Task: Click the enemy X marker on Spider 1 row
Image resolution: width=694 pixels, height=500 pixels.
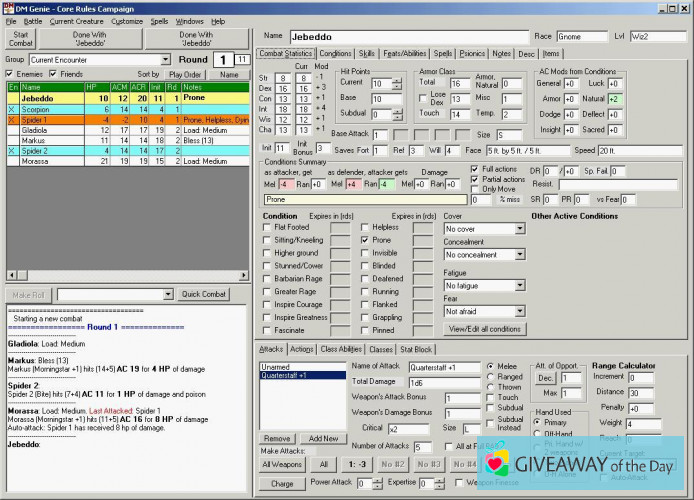Action: (12, 119)
